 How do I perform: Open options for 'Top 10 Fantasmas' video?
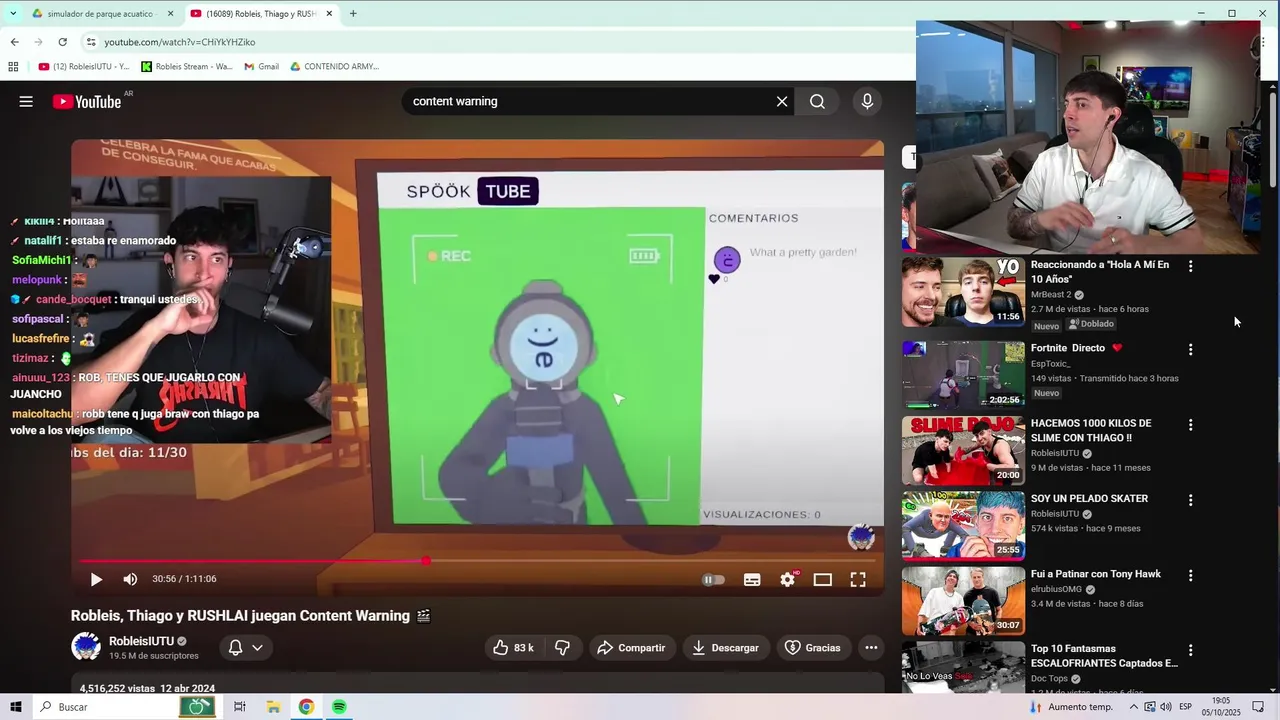pos(1190,651)
